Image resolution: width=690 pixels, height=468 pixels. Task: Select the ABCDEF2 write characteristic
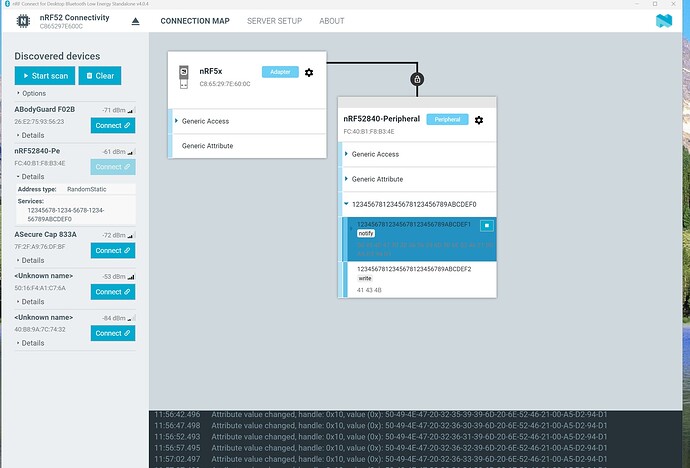419,279
